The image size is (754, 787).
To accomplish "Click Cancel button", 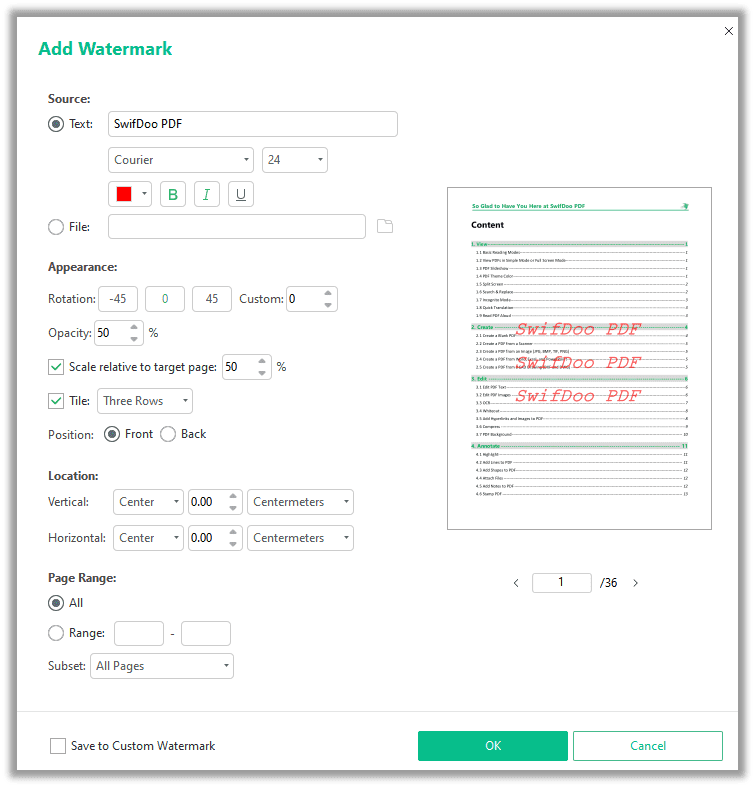I will pos(648,746).
